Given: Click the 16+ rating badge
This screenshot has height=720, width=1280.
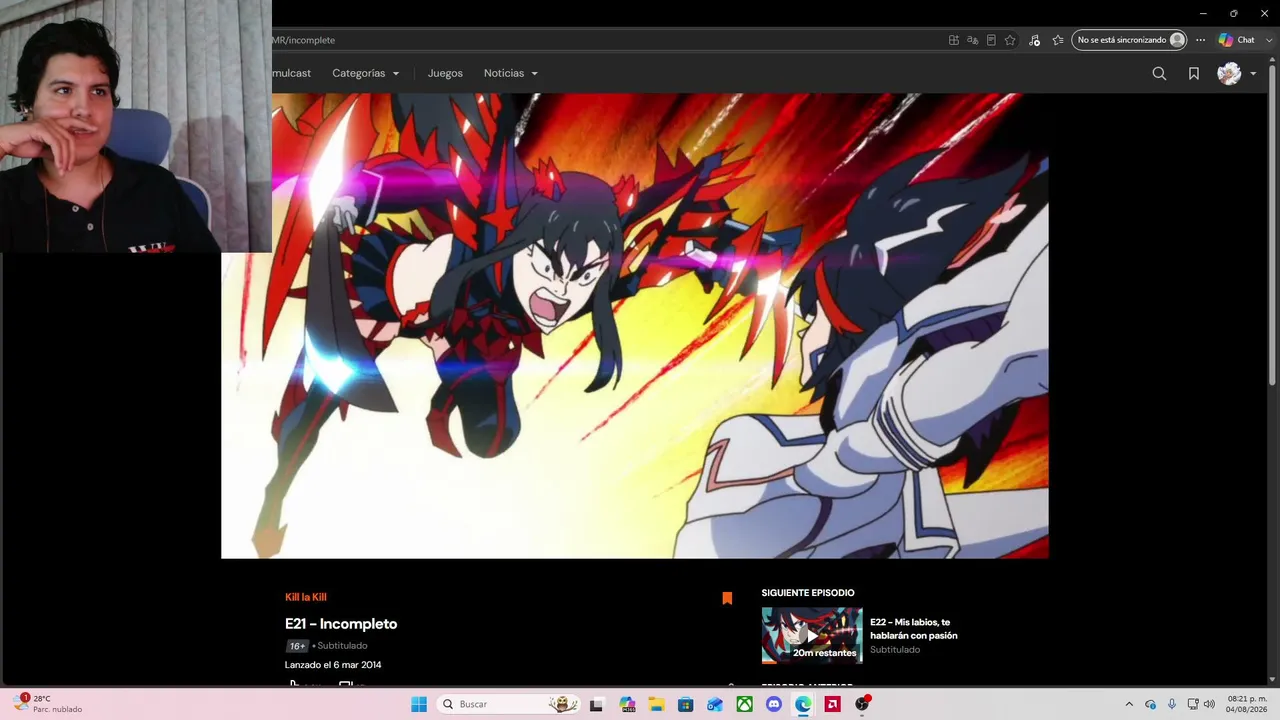Looking at the screenshot, I should tap(297, 646).
